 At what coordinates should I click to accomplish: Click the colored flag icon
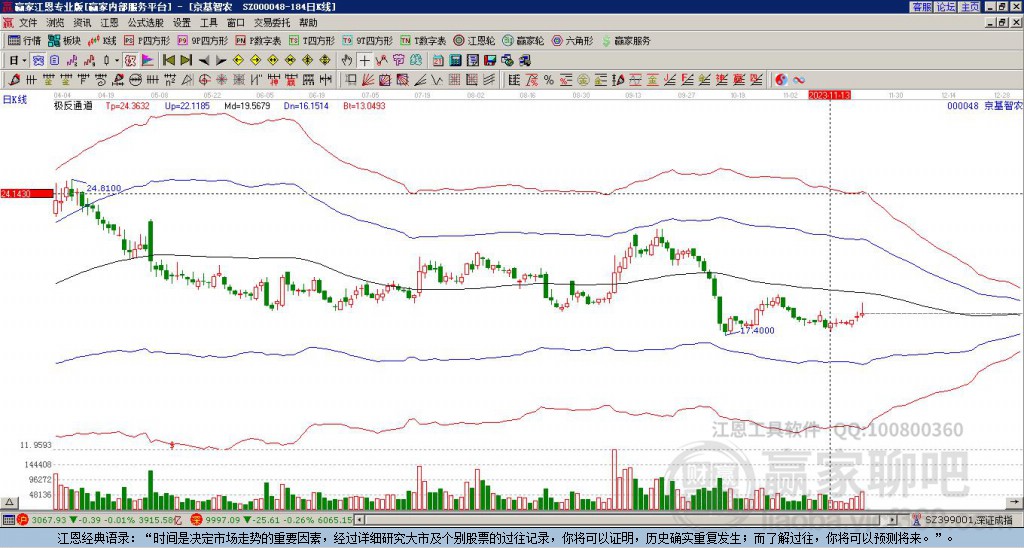pyautogui.click(x=148, y=61)
